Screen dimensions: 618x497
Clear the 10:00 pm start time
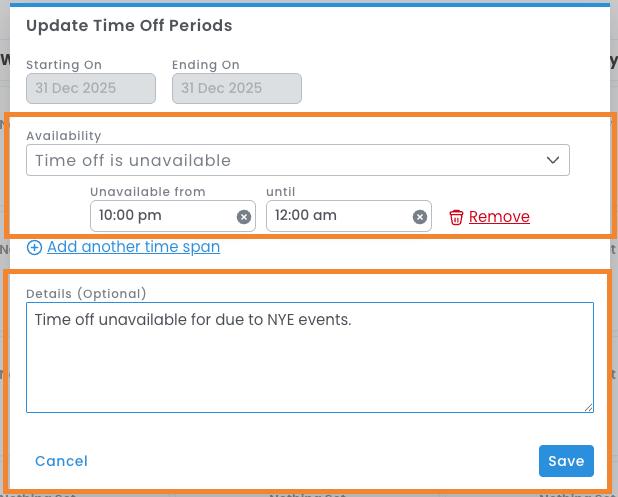click(x=244, y=216)
